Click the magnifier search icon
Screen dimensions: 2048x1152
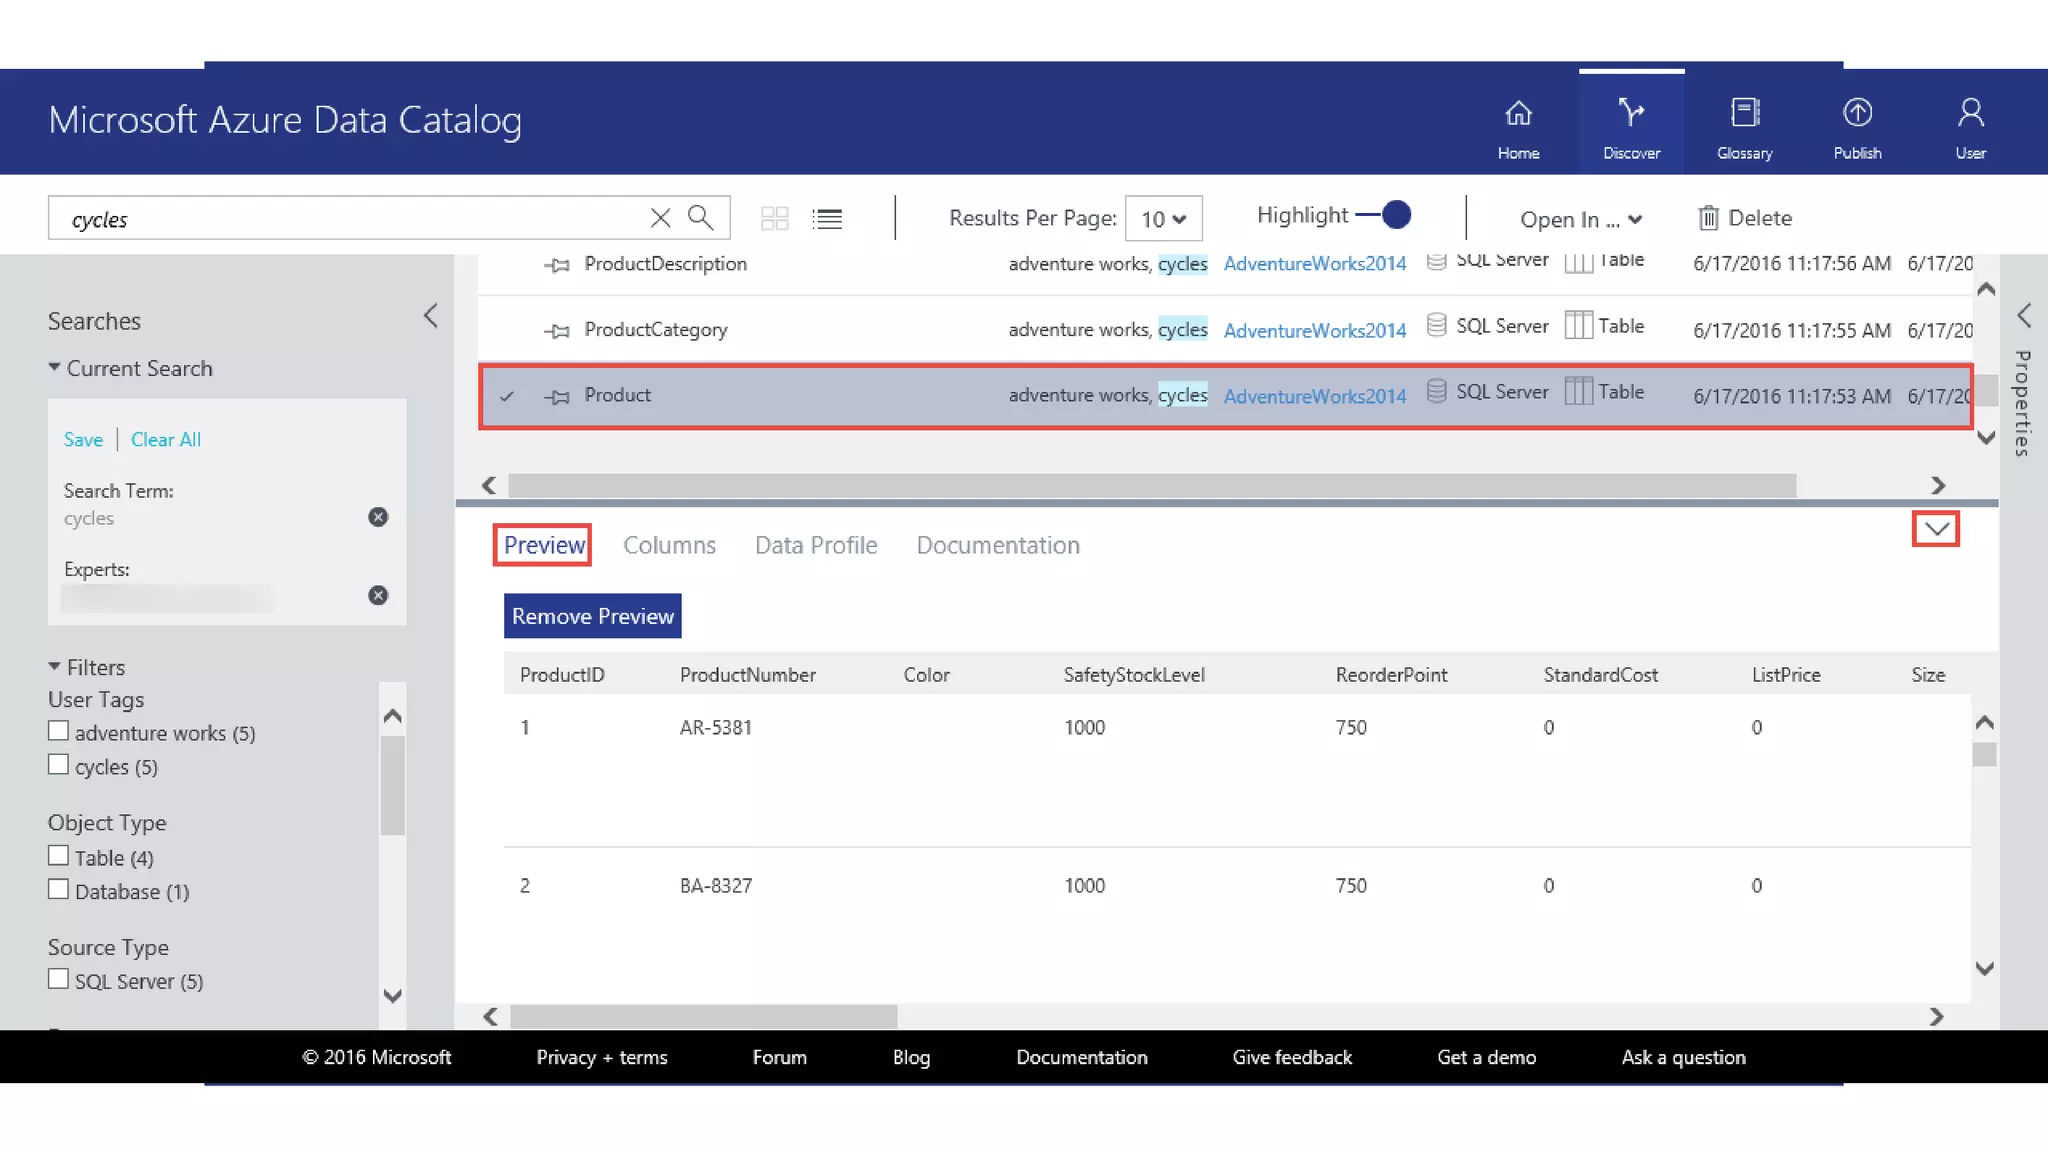(x=700, y=218)
